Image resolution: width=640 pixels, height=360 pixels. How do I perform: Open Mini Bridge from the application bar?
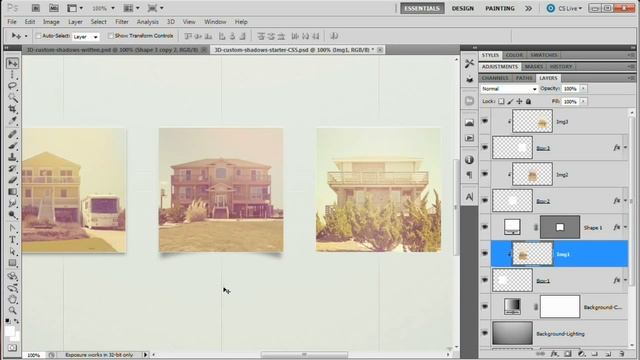(53, 8)
